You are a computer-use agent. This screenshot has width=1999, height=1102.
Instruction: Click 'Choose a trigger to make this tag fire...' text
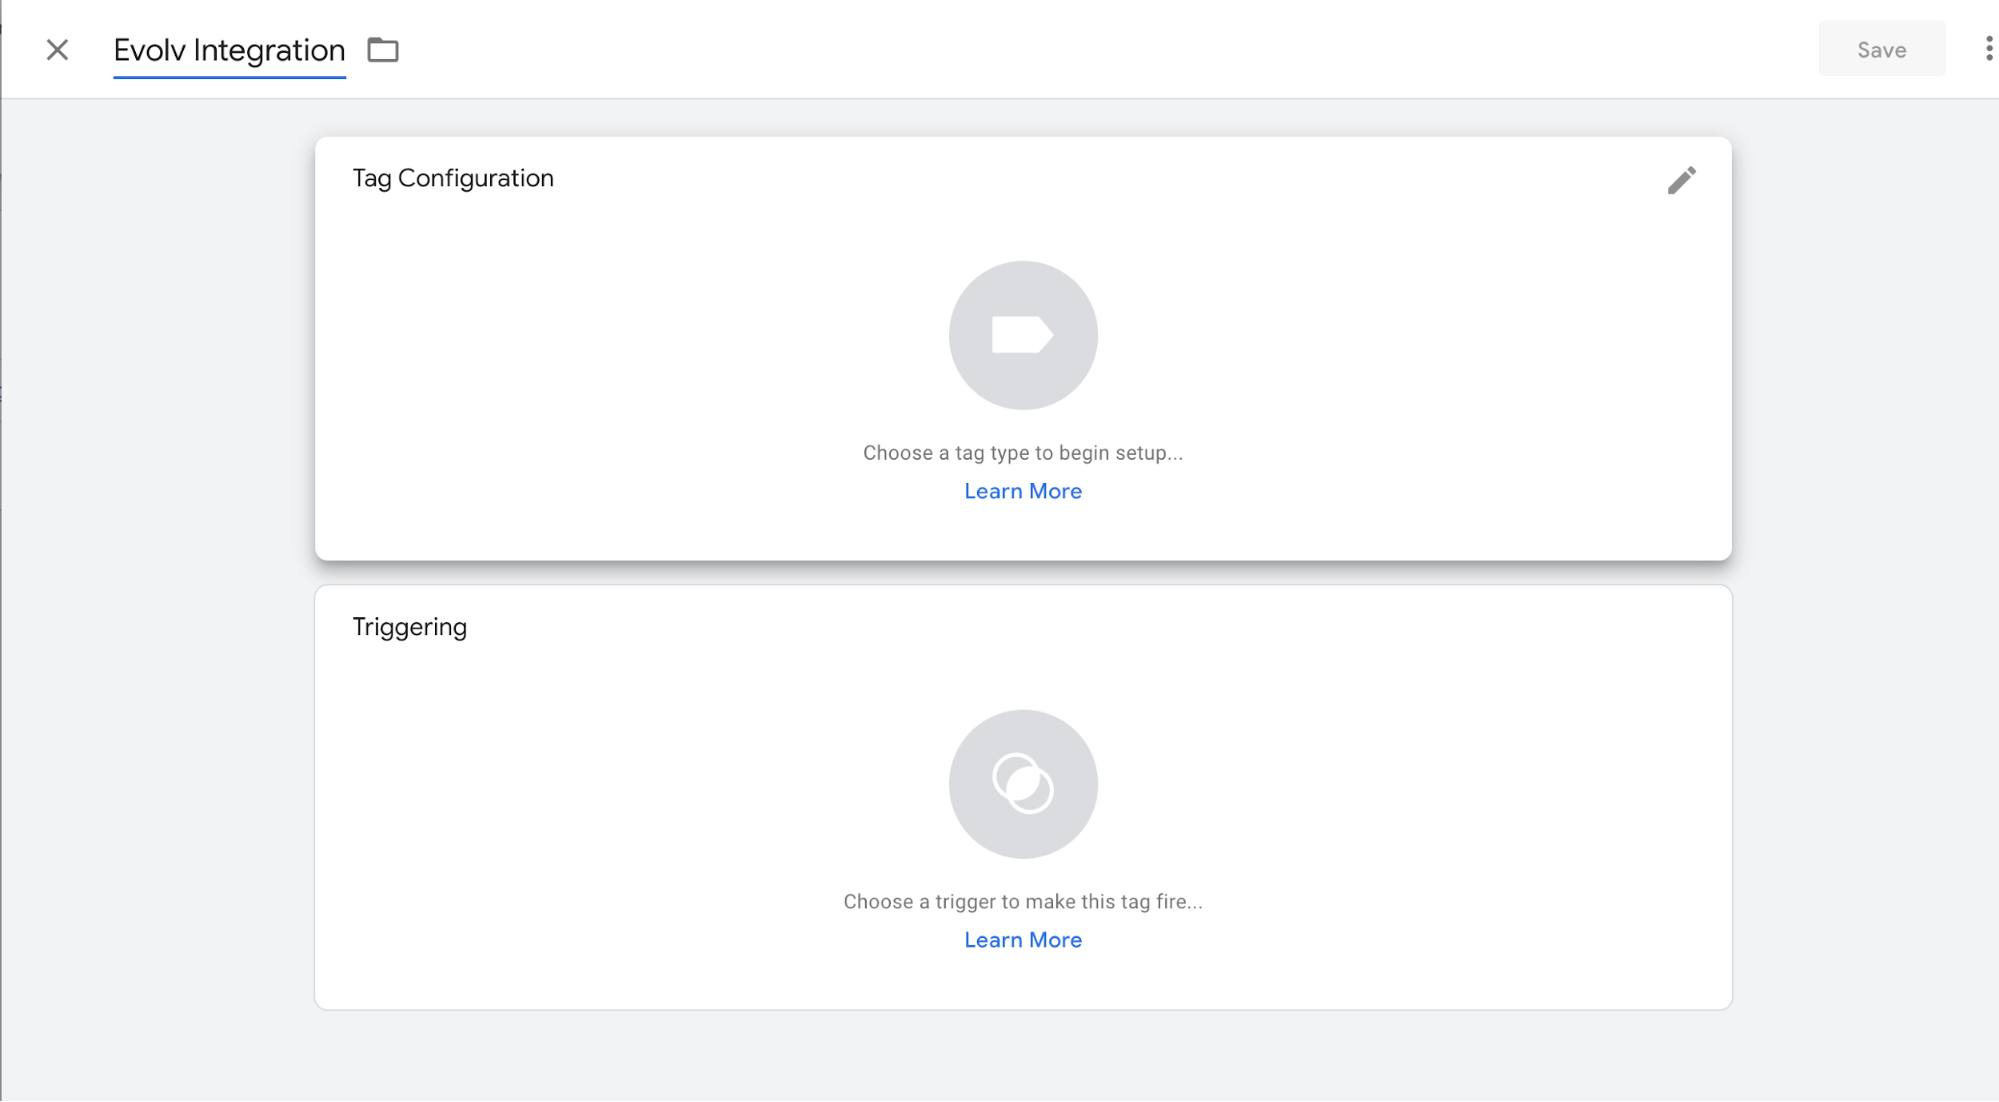pyautogui.click(x=1022, y=902)
